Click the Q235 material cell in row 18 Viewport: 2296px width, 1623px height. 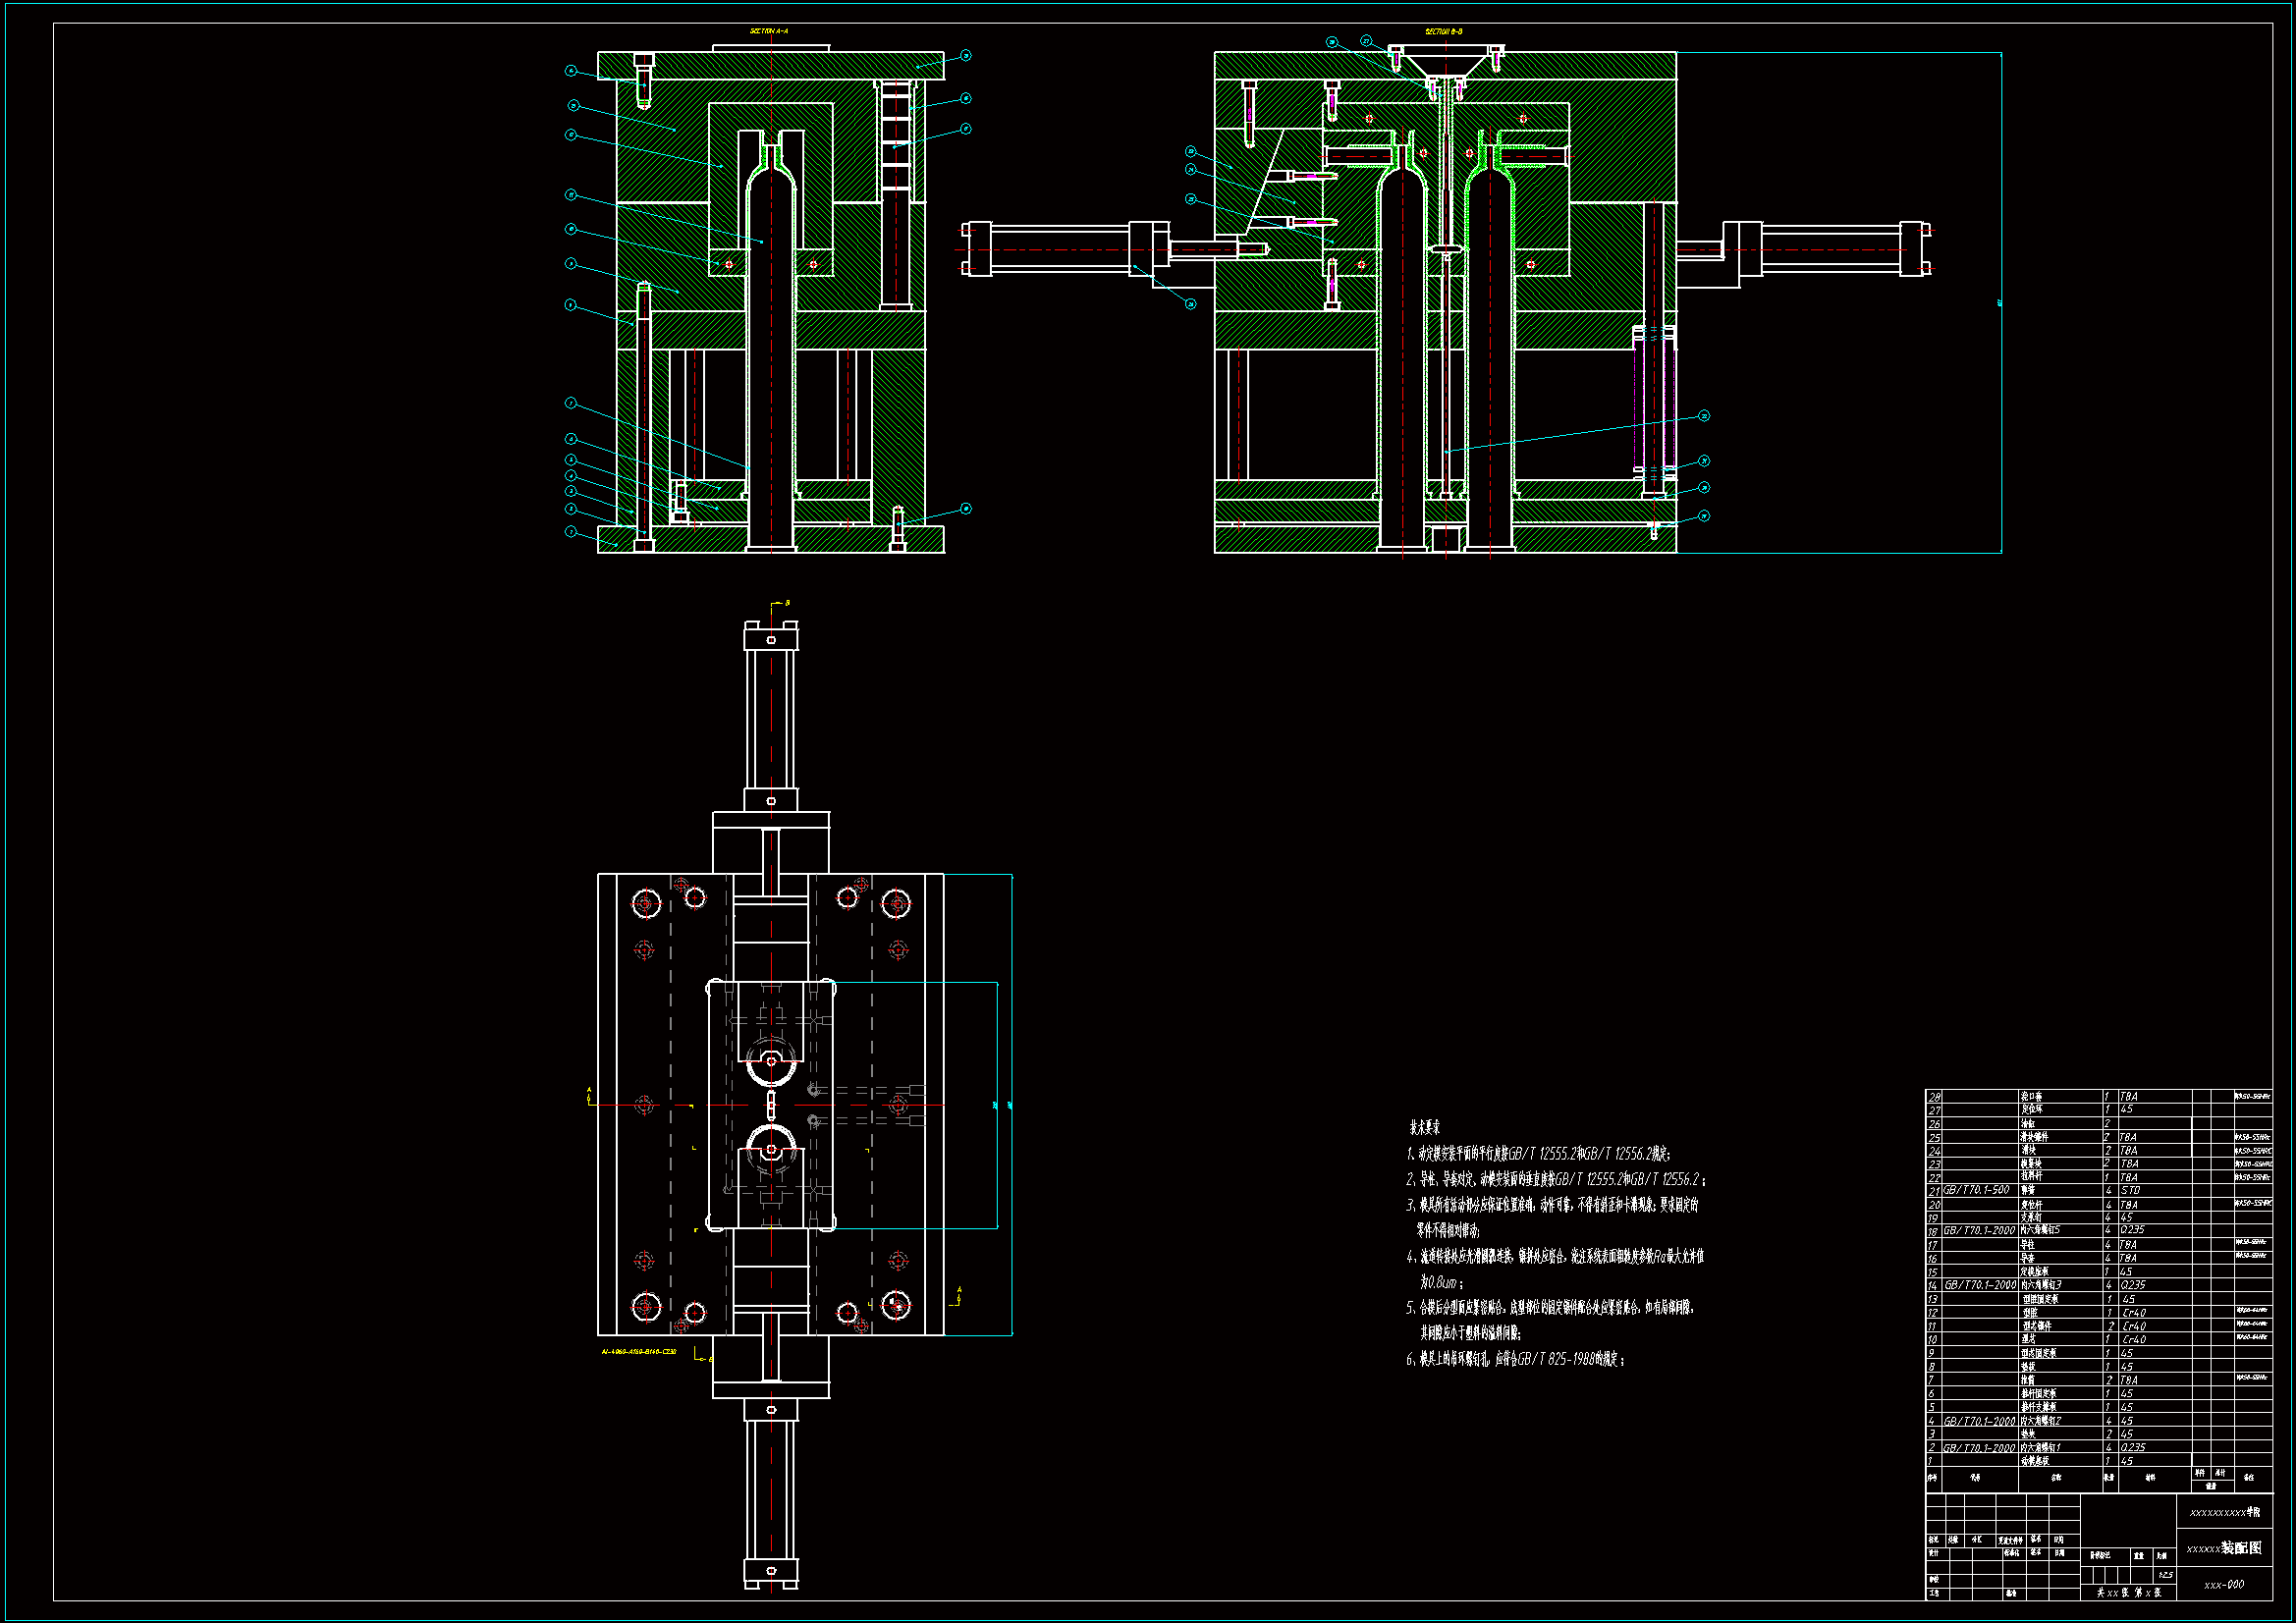click(x=2133, y=1230)
